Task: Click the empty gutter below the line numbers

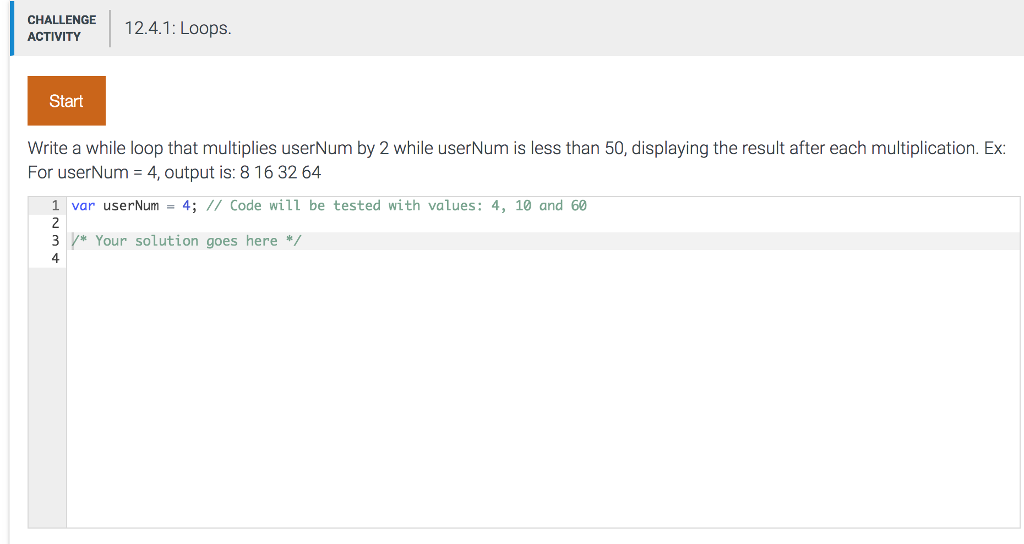Action: [x=47, y=400]
